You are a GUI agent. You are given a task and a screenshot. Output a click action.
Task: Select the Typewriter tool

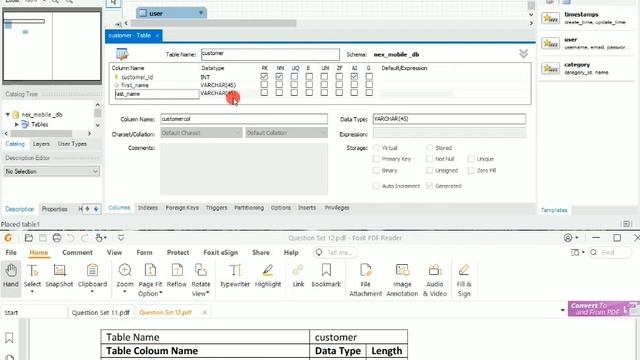[235, 276]
